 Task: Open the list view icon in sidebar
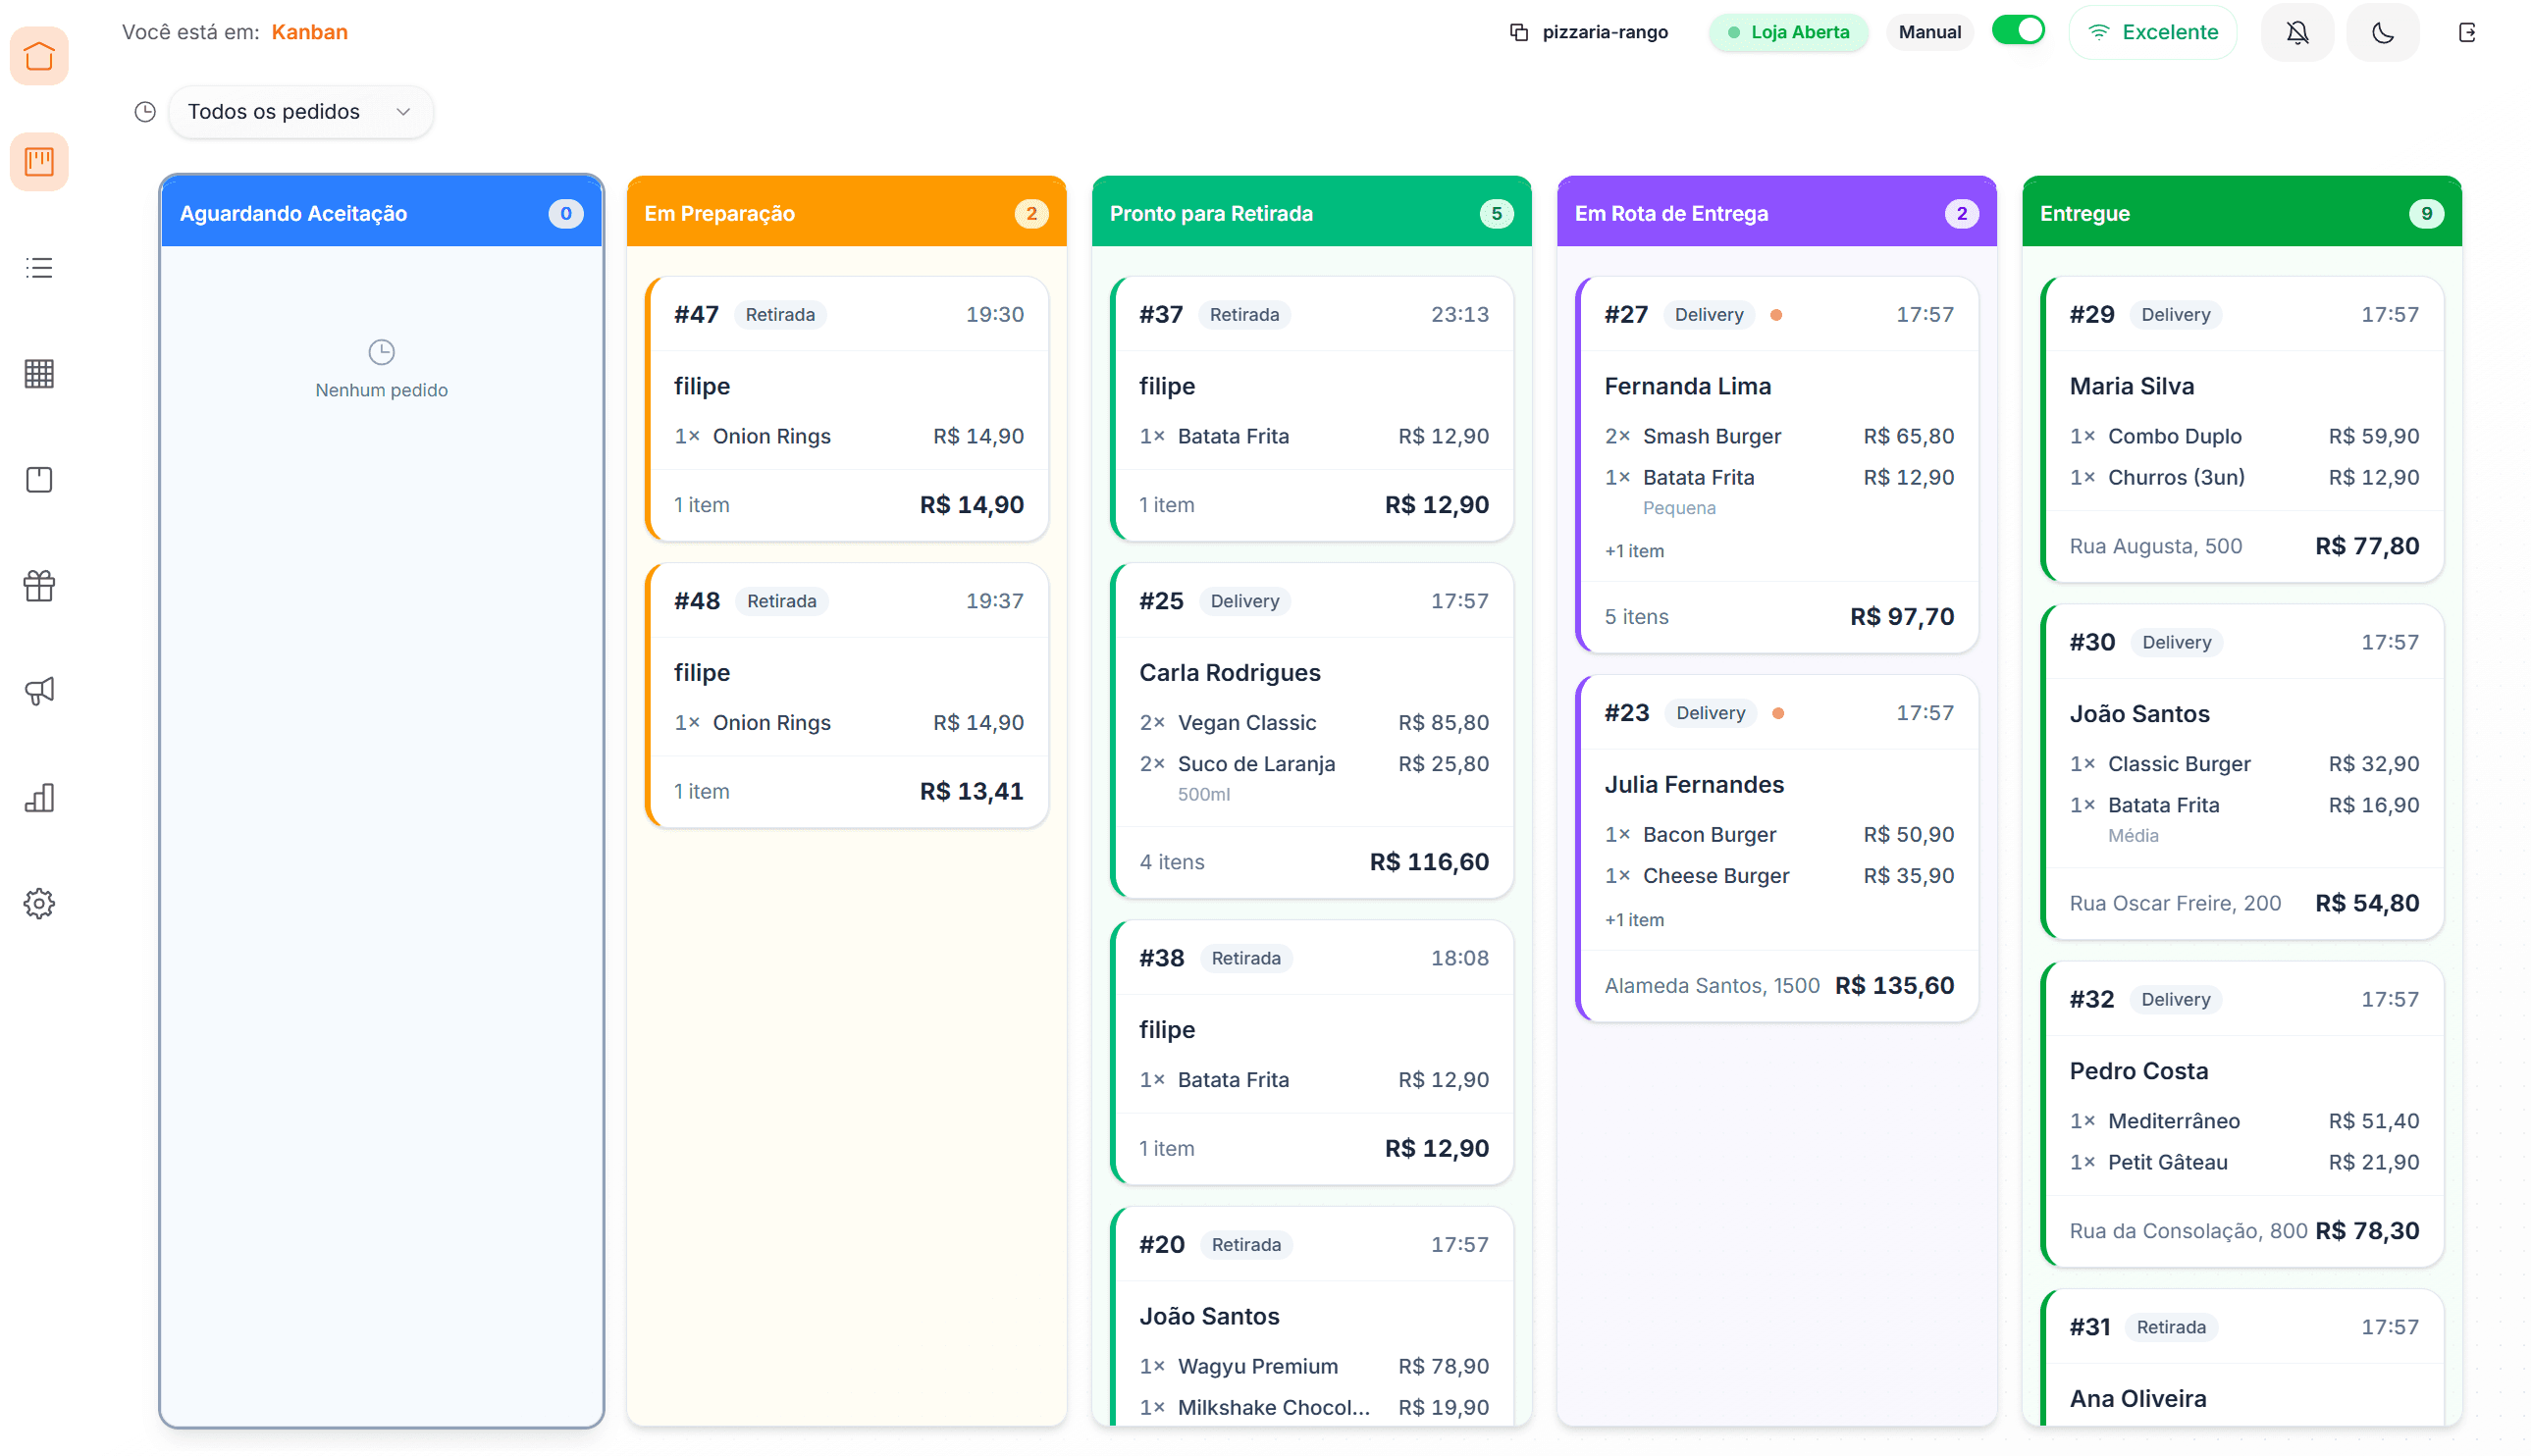pos(39,267)
